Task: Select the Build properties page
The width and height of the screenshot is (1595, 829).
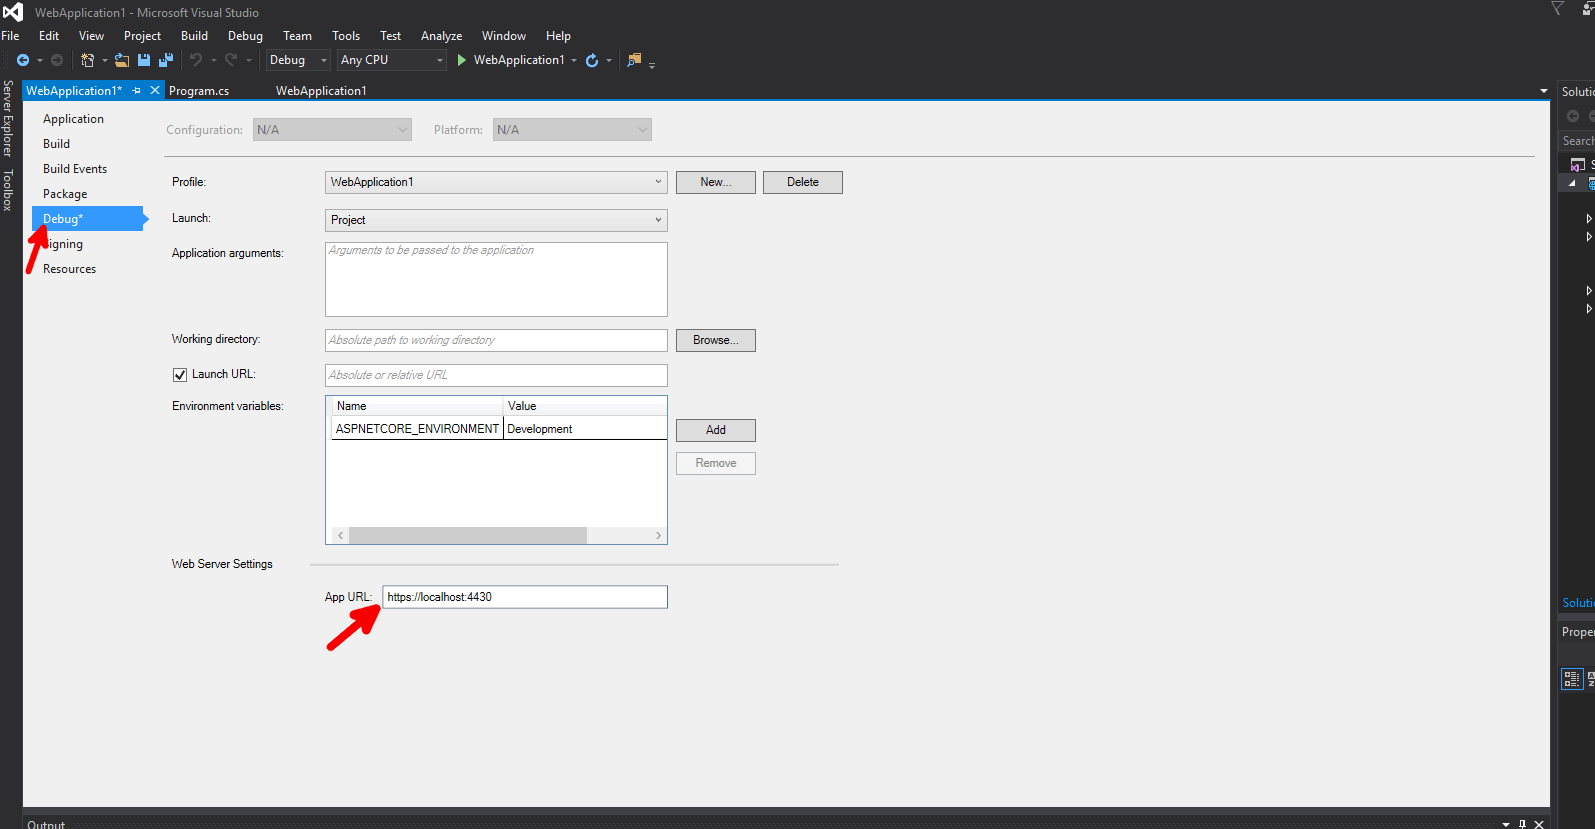Action: click(x=56, y=144)
